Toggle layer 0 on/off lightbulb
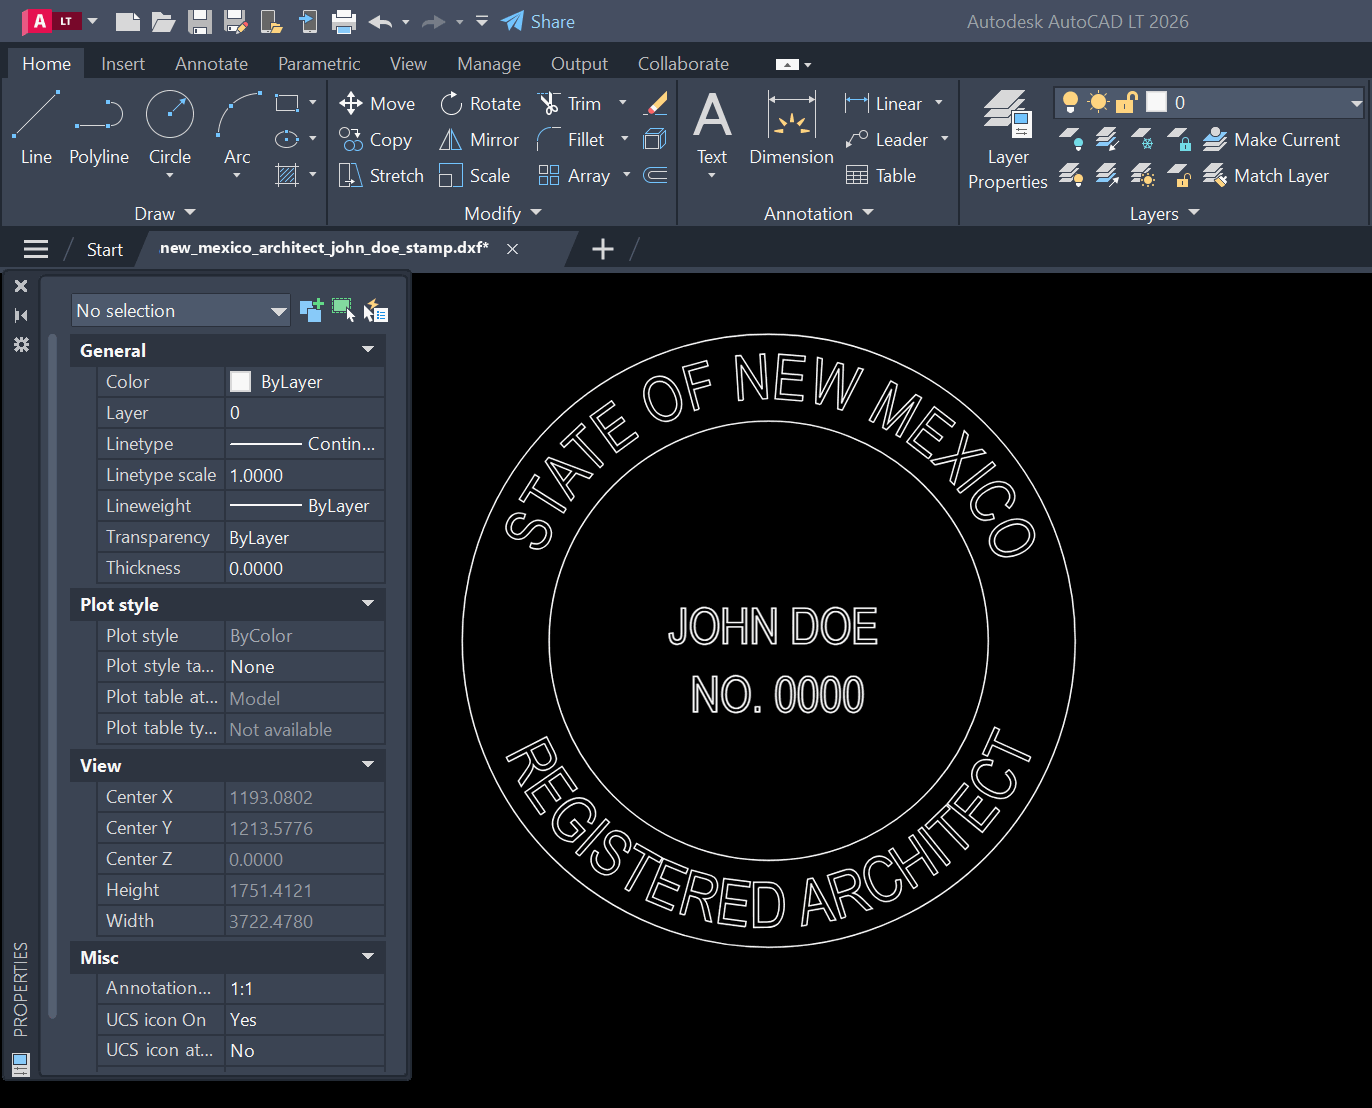The width and height of the screenshot is (1372, 1108). (x=1070, y=102)
